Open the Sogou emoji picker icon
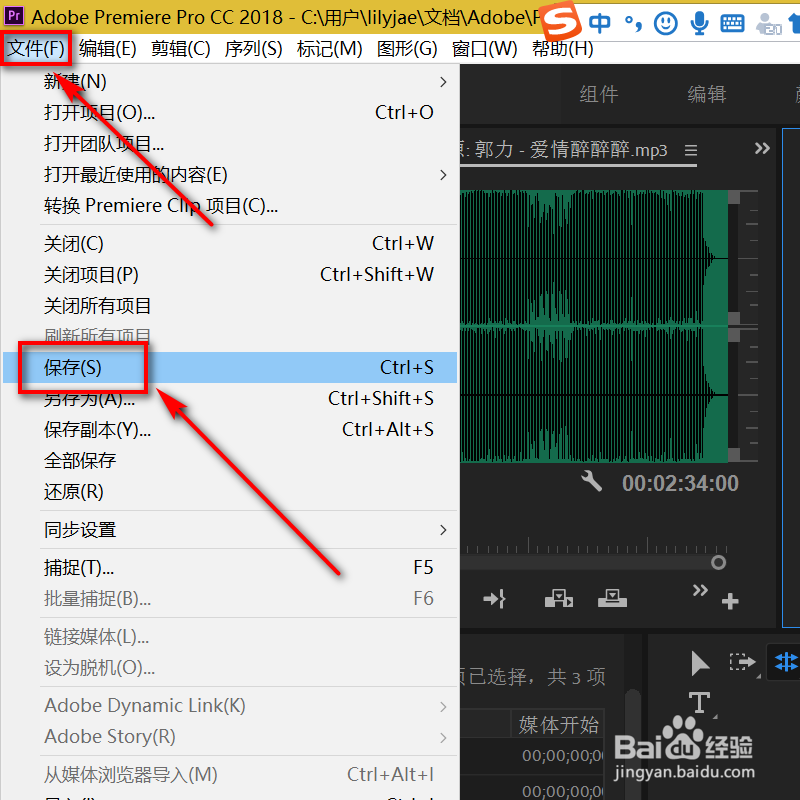800x800 pixels. coord(666,22)
